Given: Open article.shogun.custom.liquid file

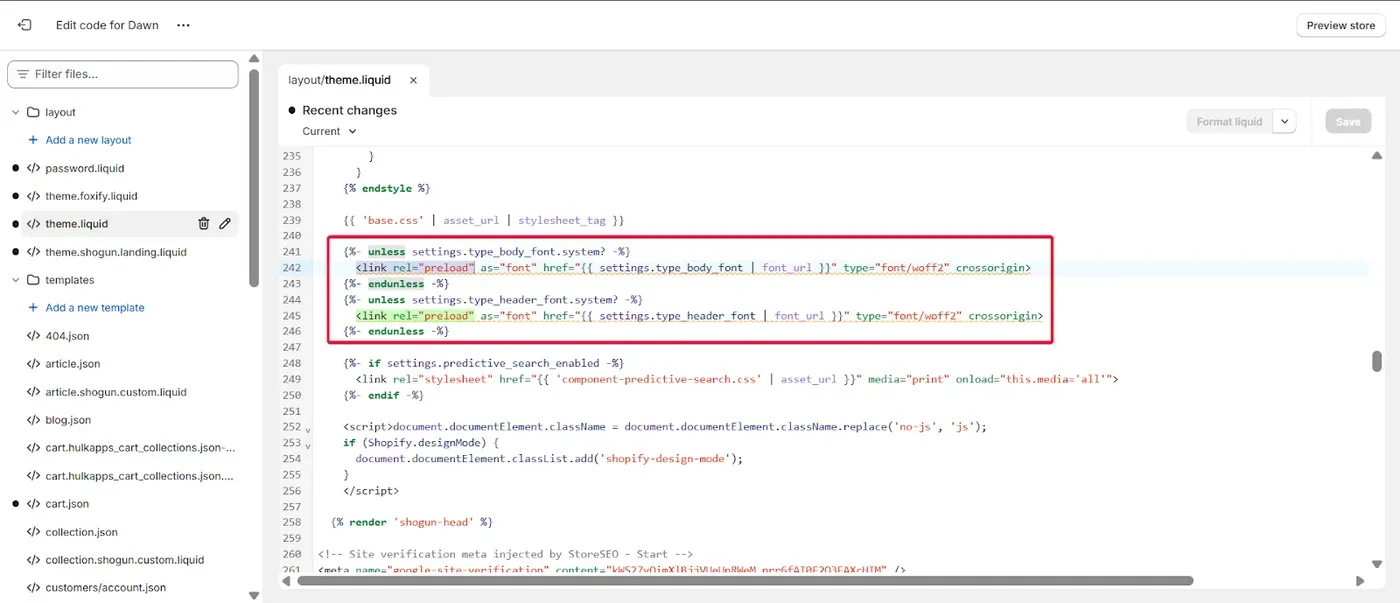Looking at the screenshot, I should point(116,392).
